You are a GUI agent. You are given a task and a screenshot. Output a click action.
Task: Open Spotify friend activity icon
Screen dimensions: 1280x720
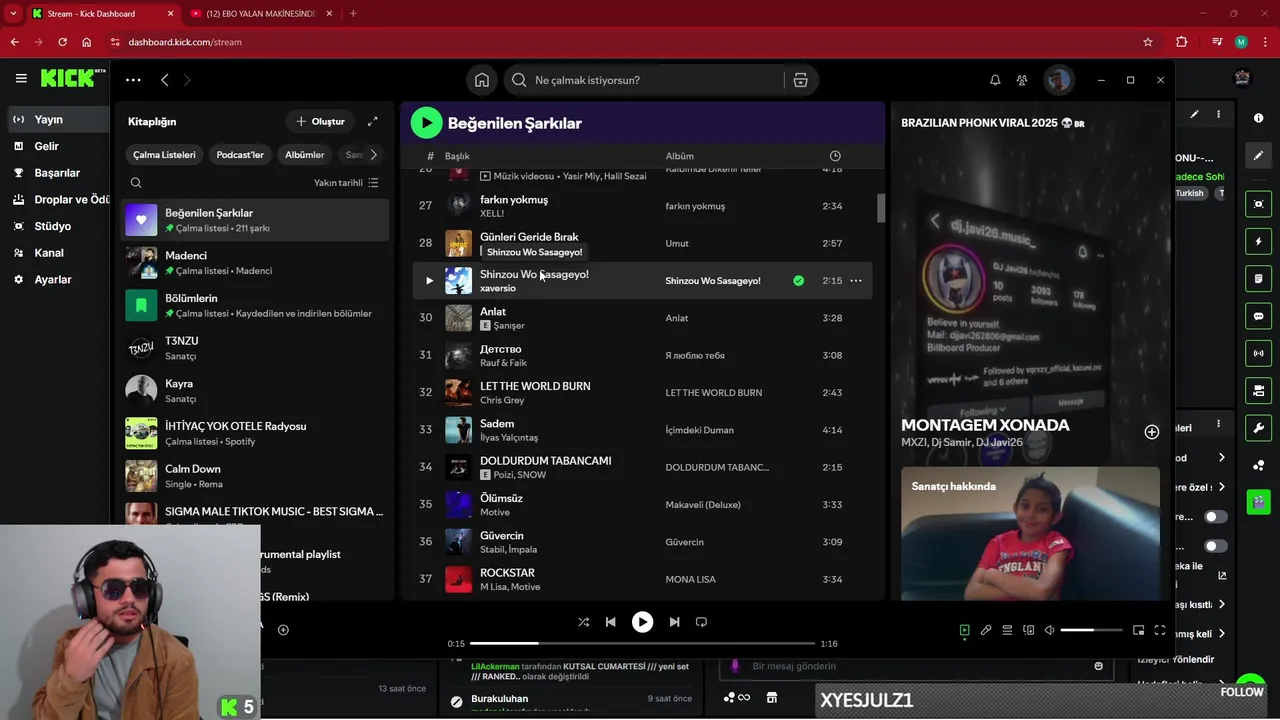coord(1022,80)
